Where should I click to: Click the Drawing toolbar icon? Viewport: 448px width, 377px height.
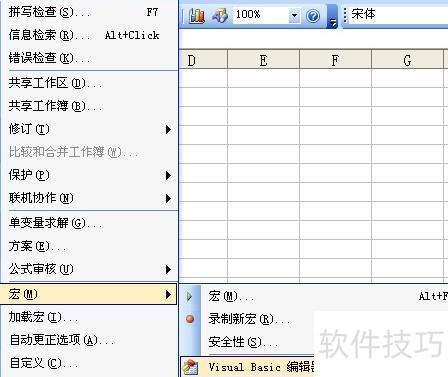pos(220,15)
